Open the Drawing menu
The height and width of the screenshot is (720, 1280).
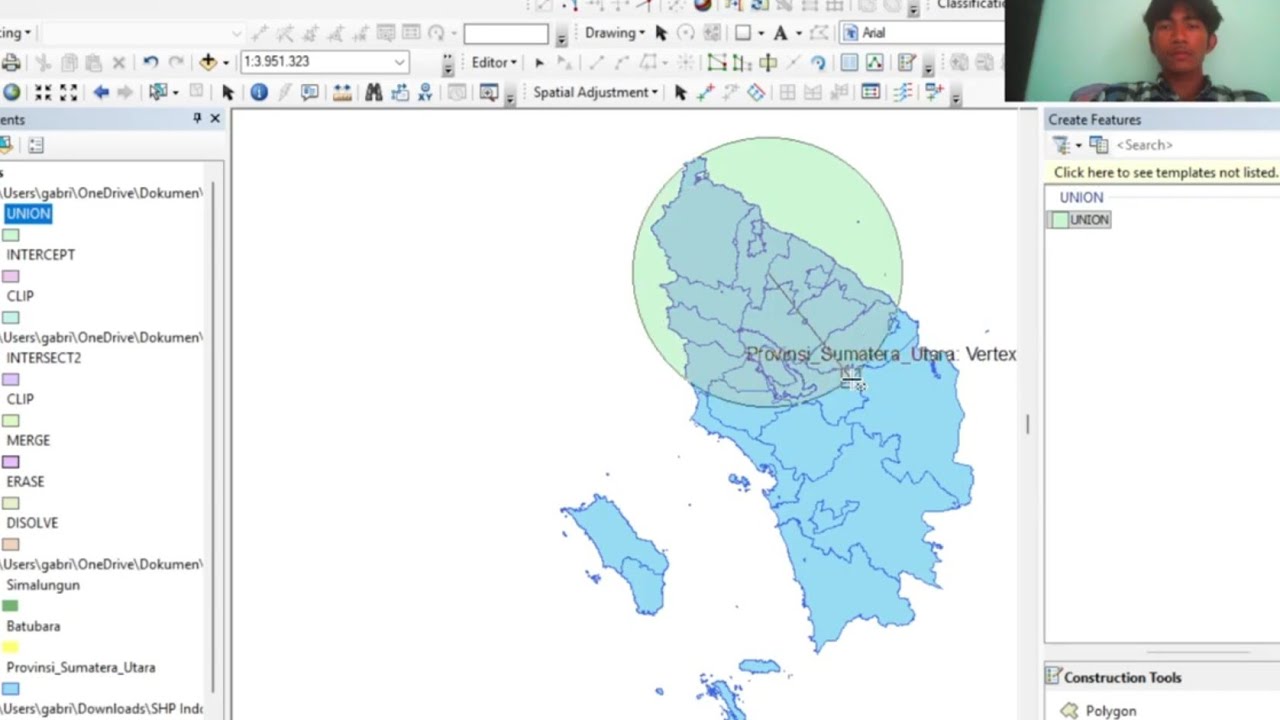pyautogui.click(x=615, y=32)
